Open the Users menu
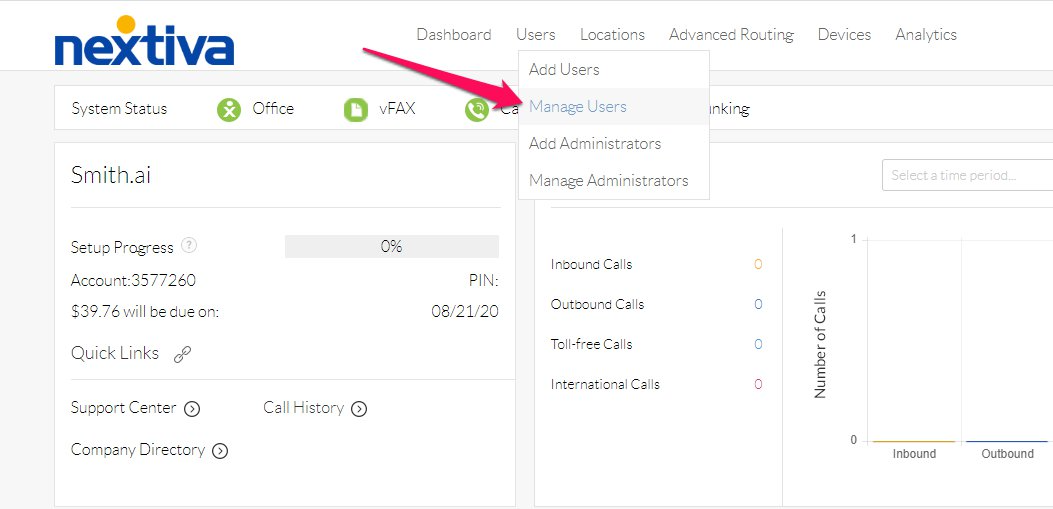Viewport: 1053px width, 509px height. pos(536,34)
